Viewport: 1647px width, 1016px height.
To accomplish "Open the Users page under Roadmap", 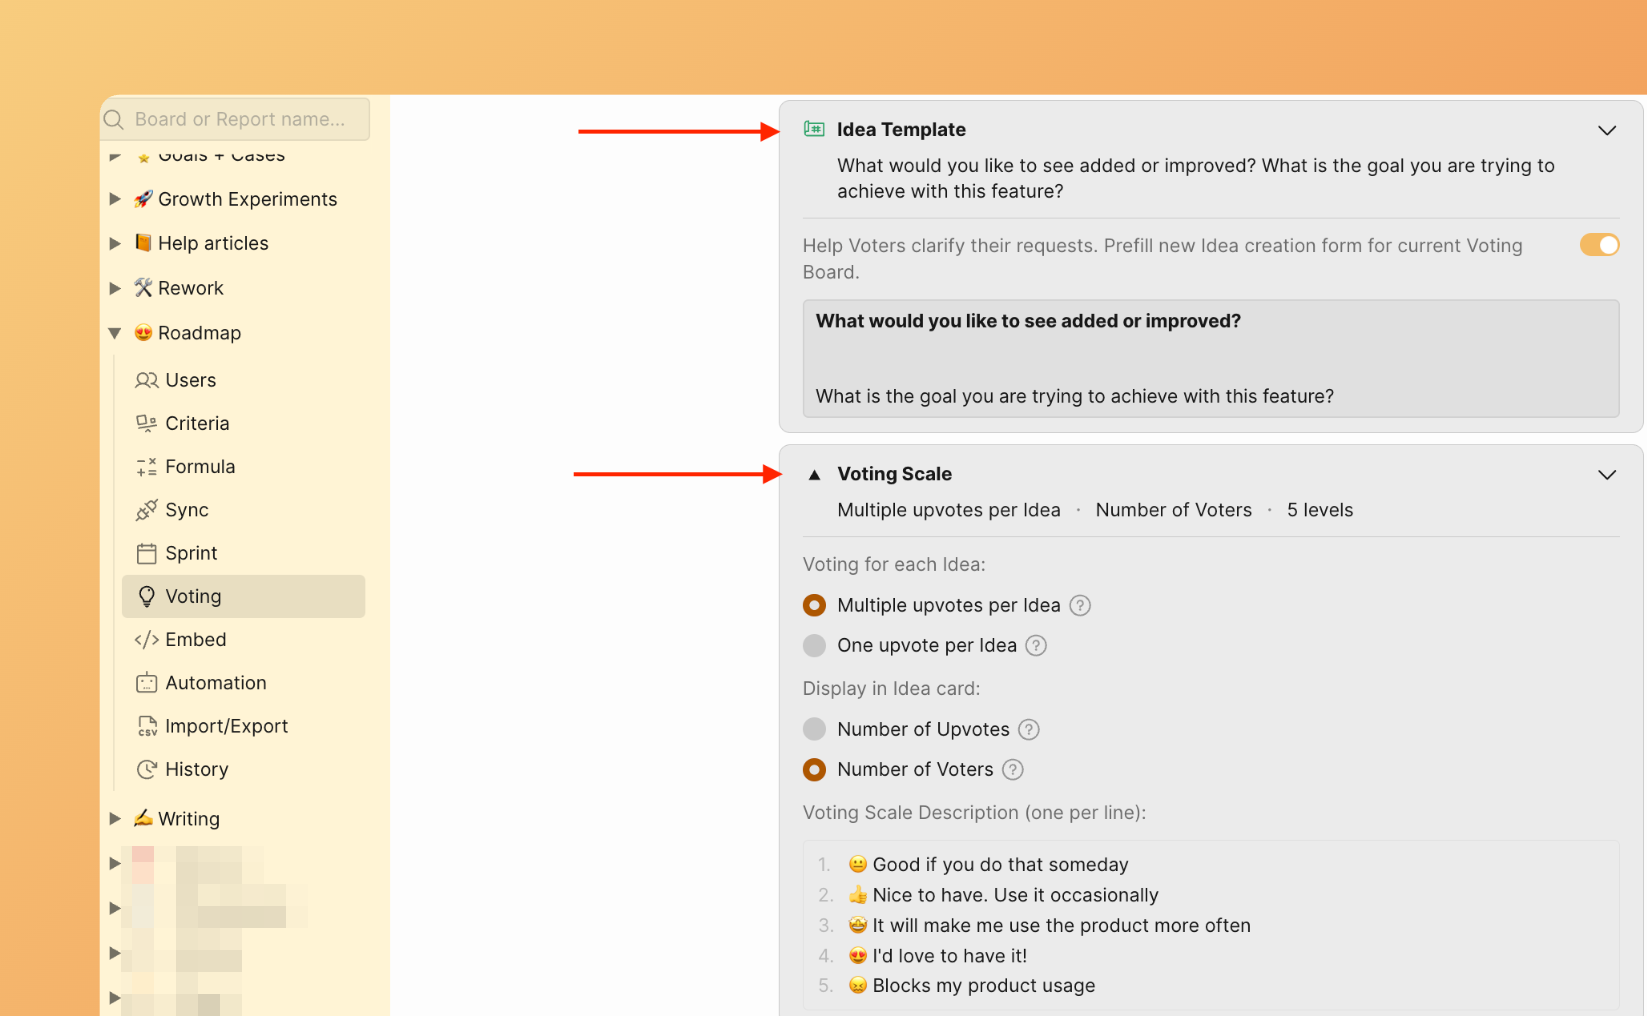I will [x=190, y=380].
